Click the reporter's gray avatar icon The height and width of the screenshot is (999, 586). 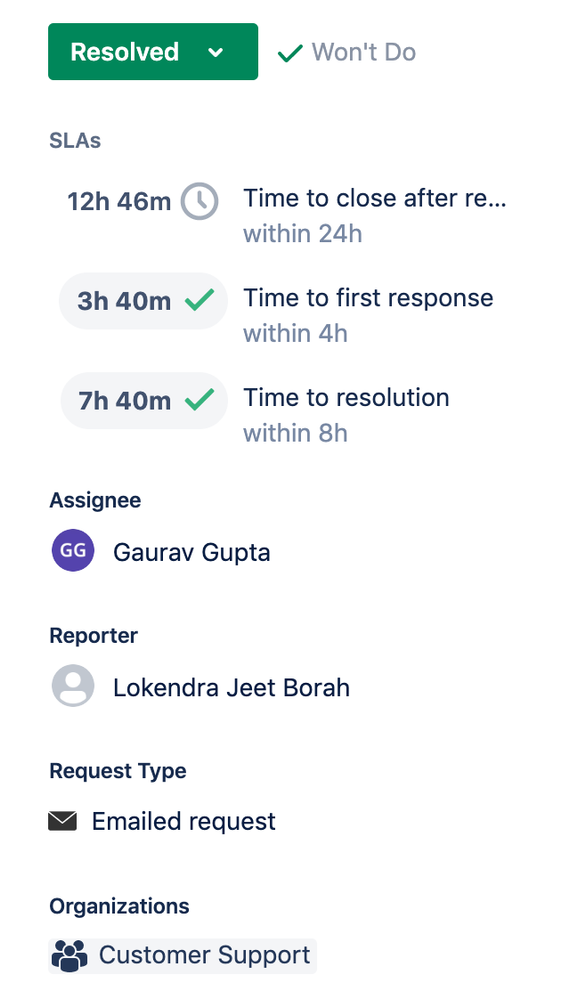[72, 686]
